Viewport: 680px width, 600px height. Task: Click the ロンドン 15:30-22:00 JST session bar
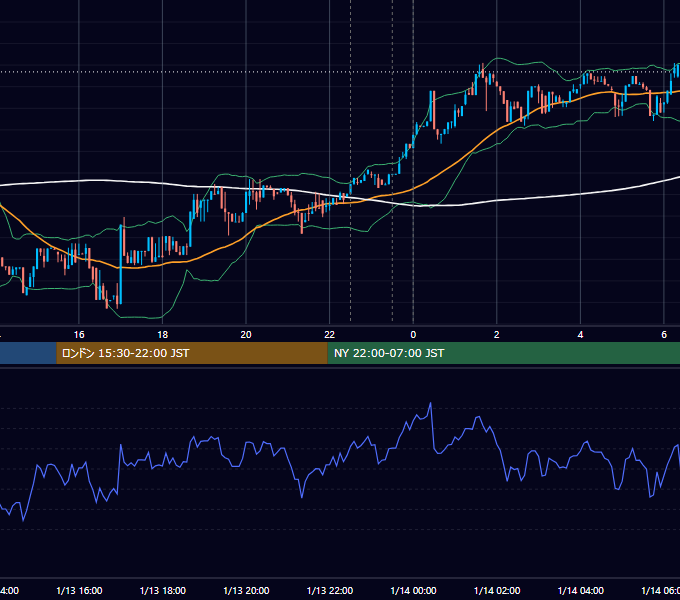(x=192, y=353)
